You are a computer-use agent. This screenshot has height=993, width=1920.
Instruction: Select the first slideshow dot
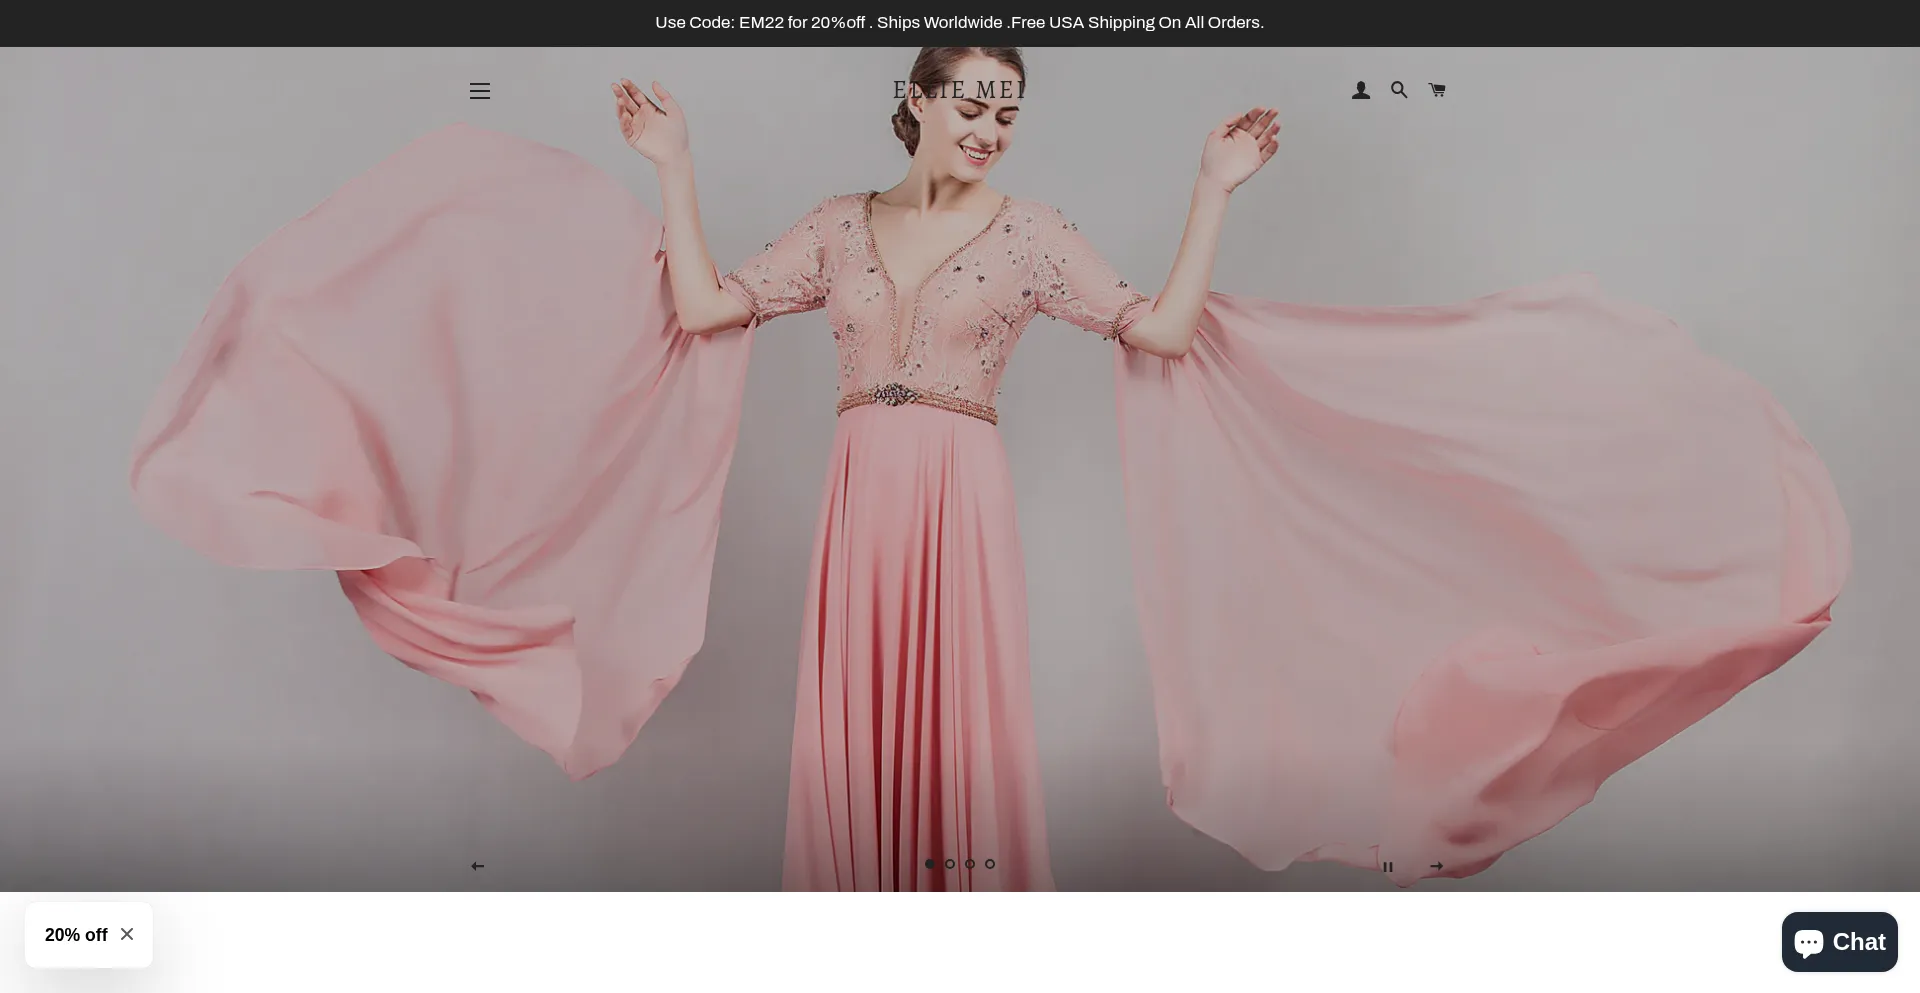(930, 864)
